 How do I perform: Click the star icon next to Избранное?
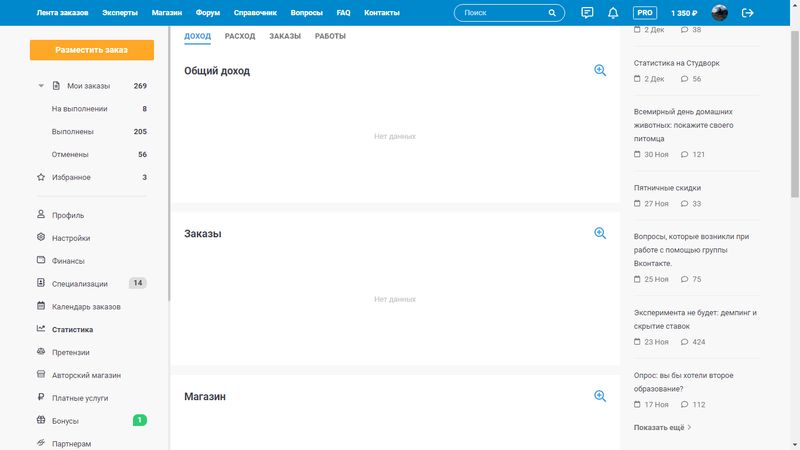[41, 177]
